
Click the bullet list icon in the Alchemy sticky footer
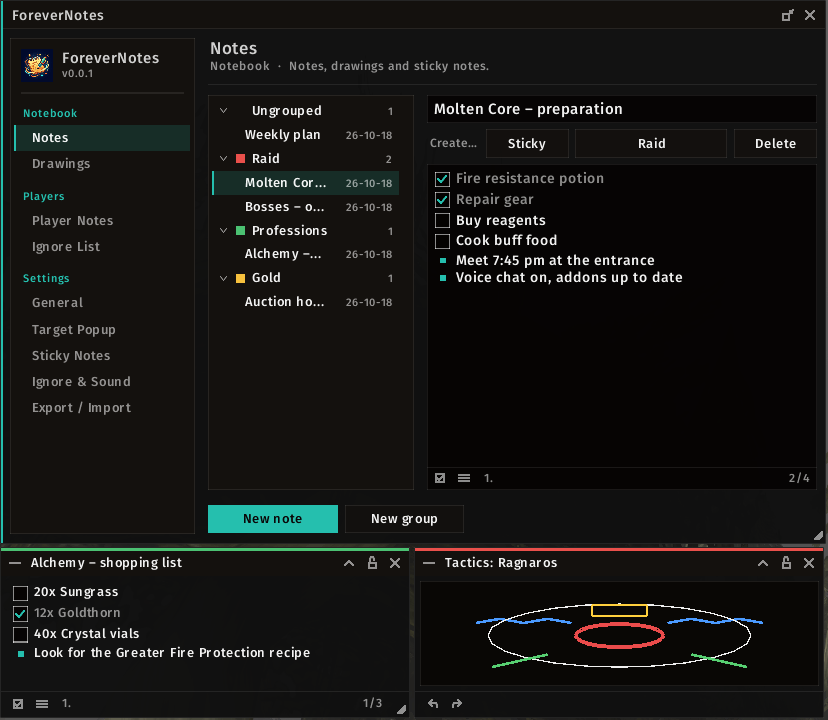pyautogui.click(x=42, y=704)
